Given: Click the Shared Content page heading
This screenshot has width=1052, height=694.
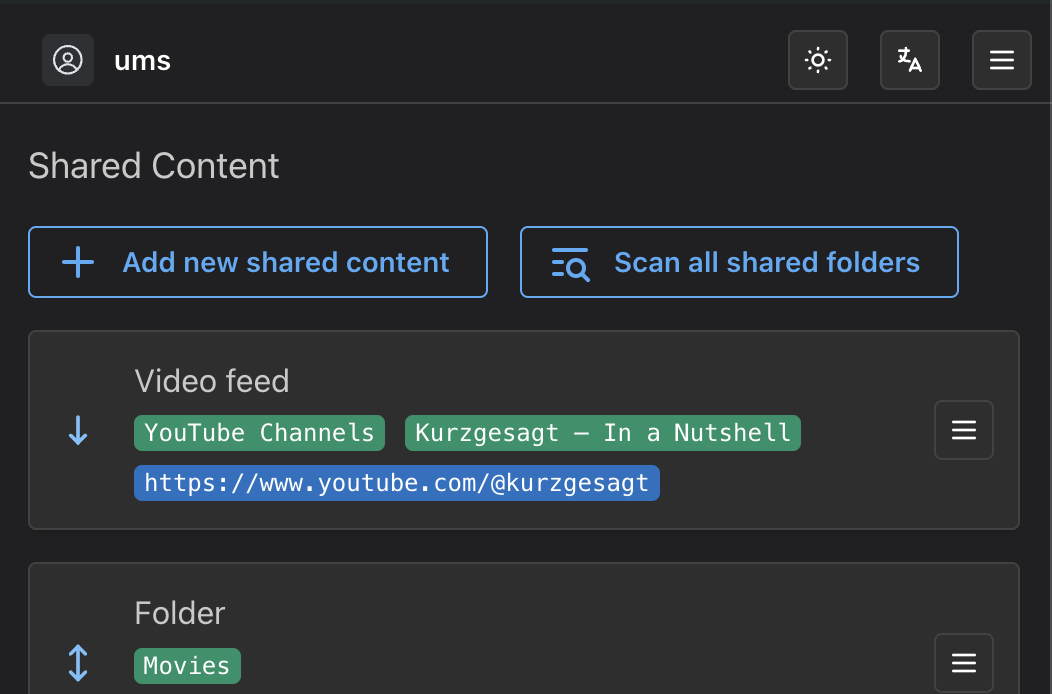Looking at the screenshot, I should [x=153, y=166].
